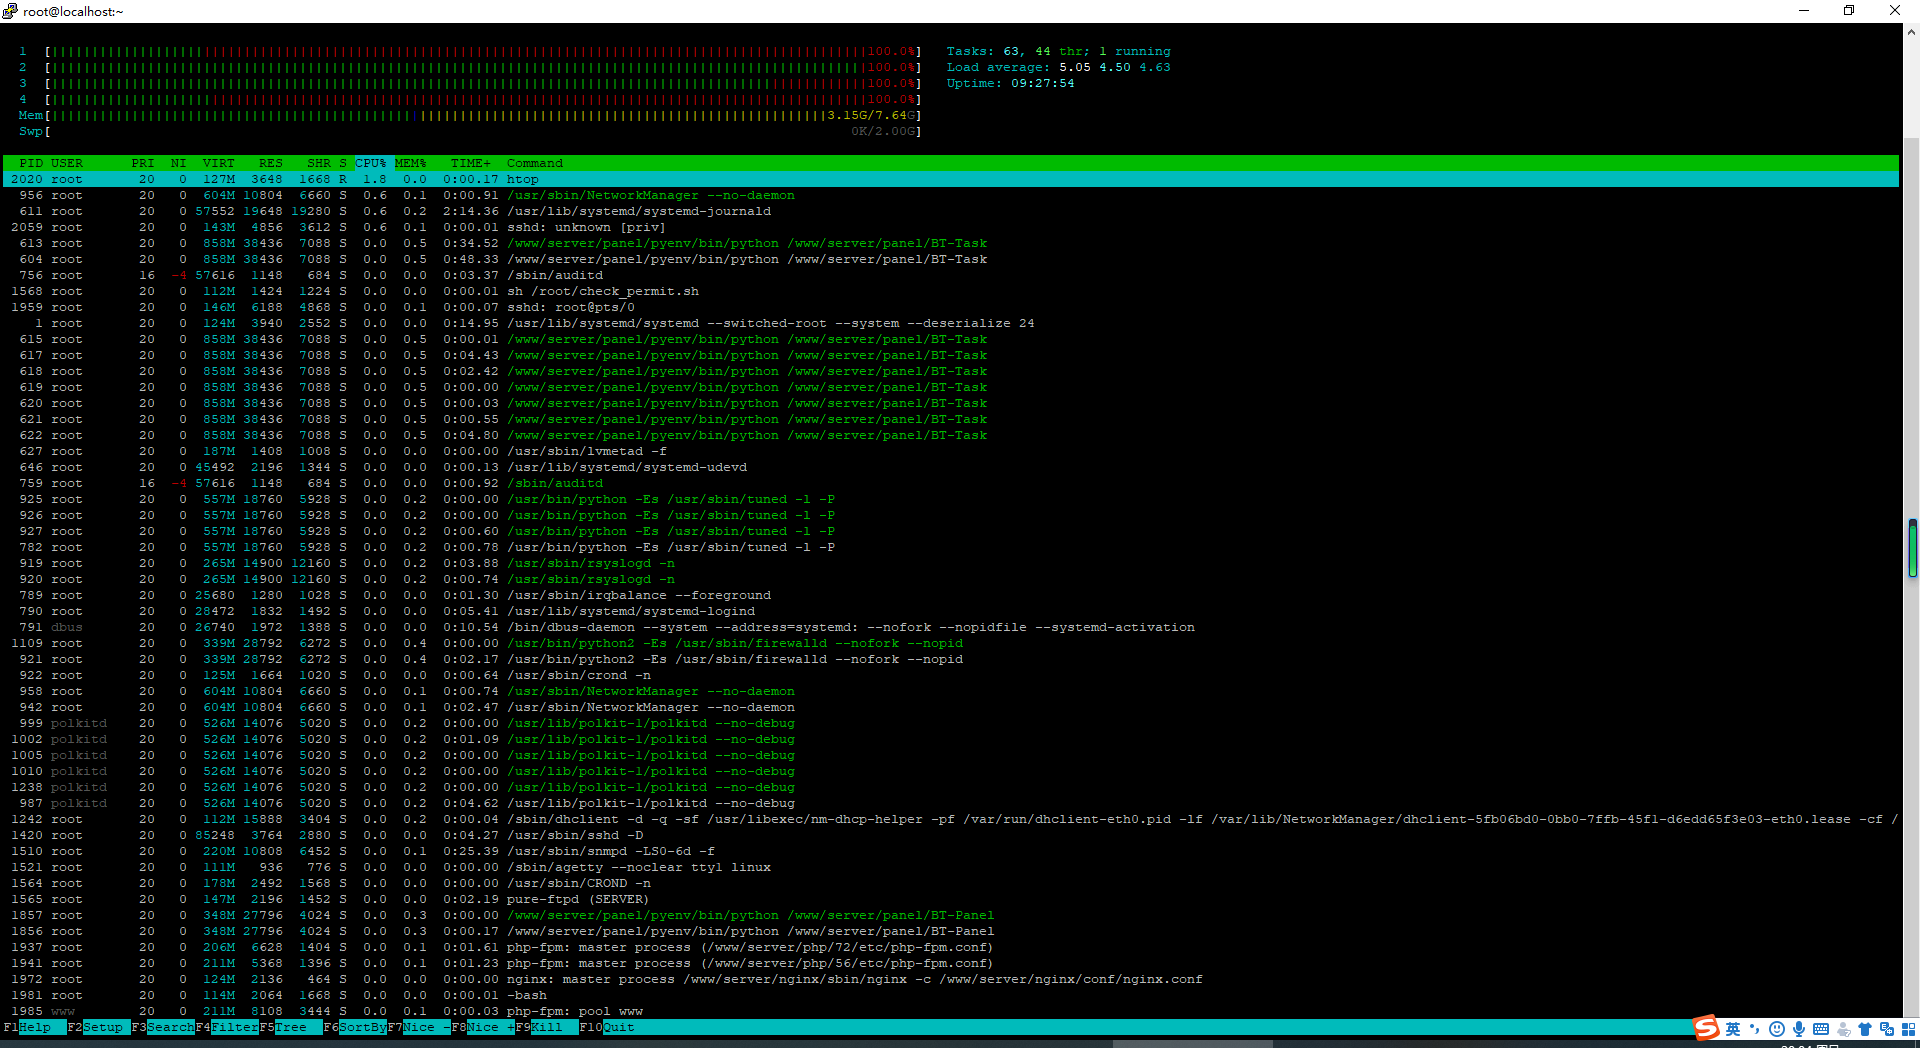The height and width of the screenshot is (1048, 1920).
Task: Click the CPU 1 usage meter bar
Action: pyautogui.click(x=482, y=51)
